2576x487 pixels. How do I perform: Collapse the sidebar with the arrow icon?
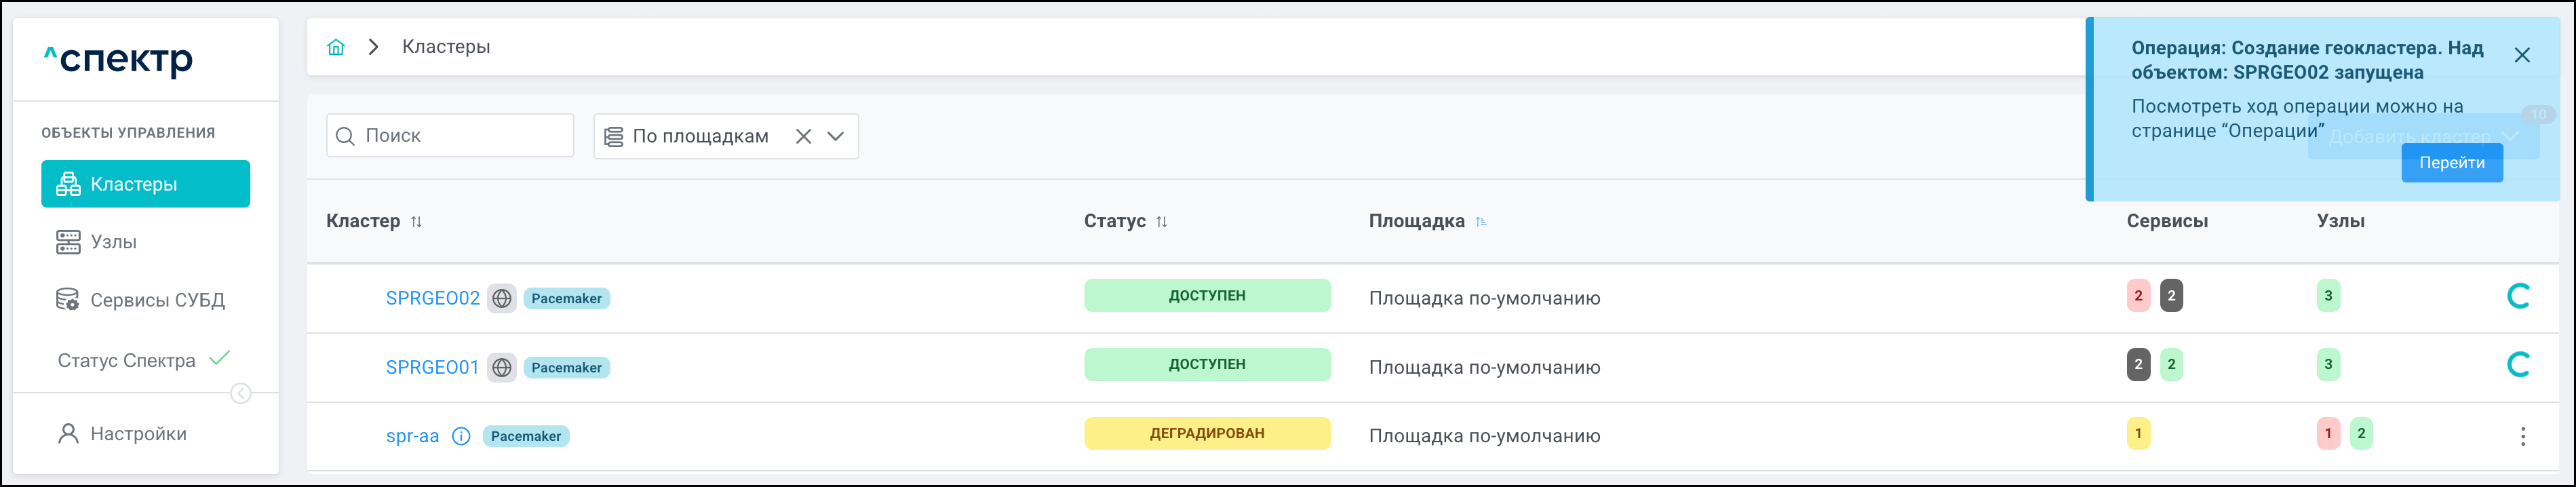(241, 394)
